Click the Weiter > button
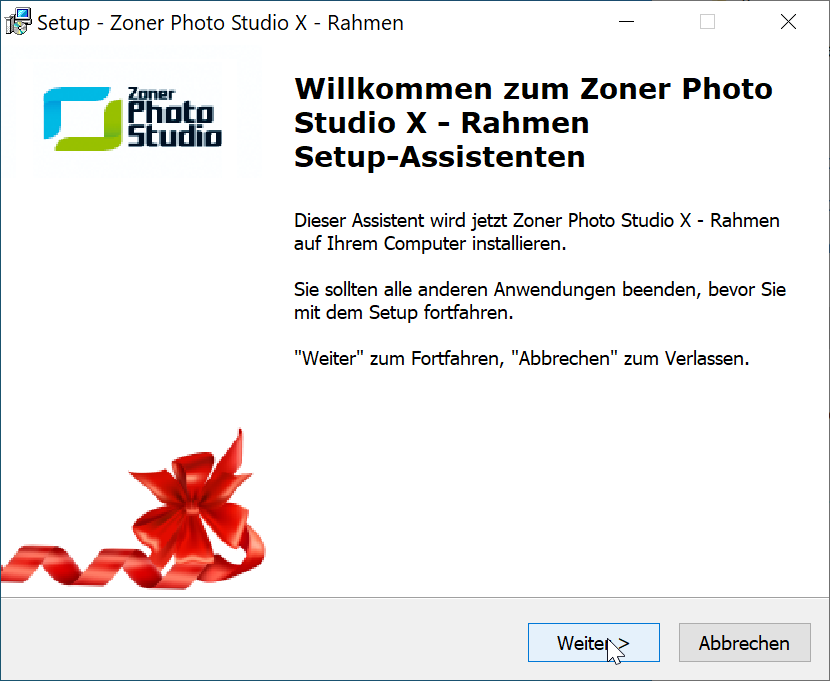 coord(593,642)
